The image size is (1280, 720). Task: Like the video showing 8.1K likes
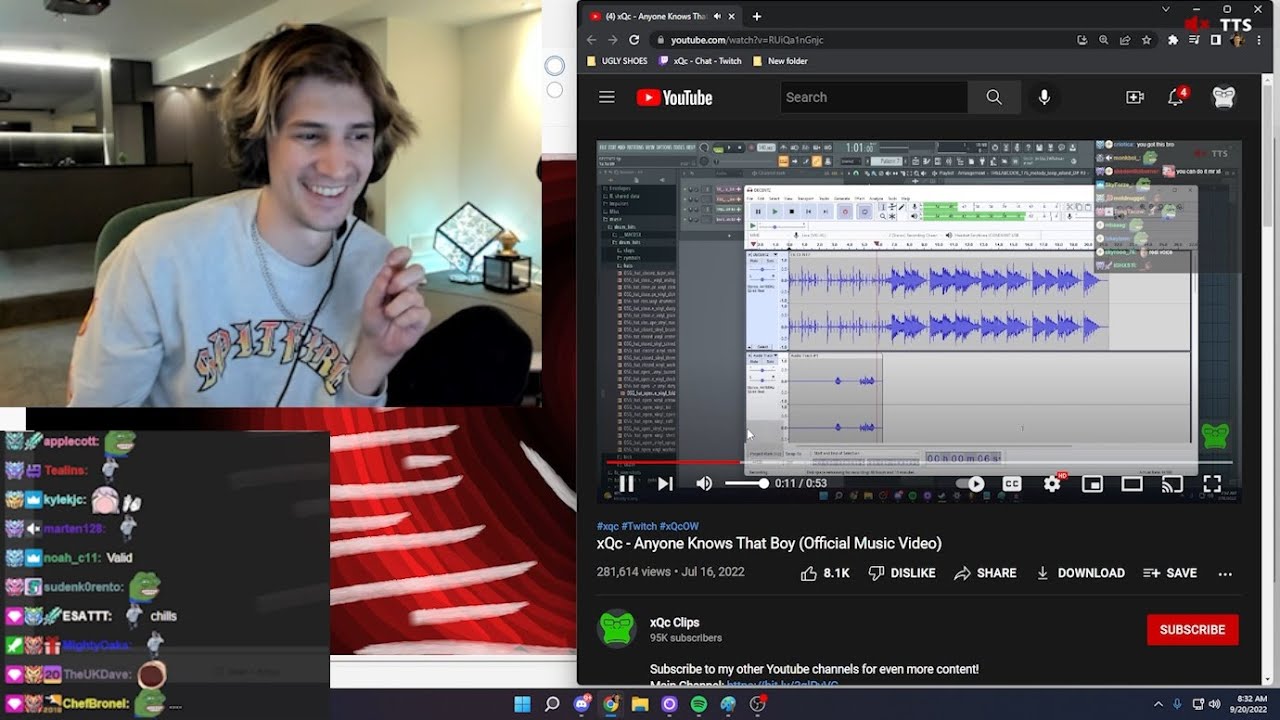(x=825, y=573)
